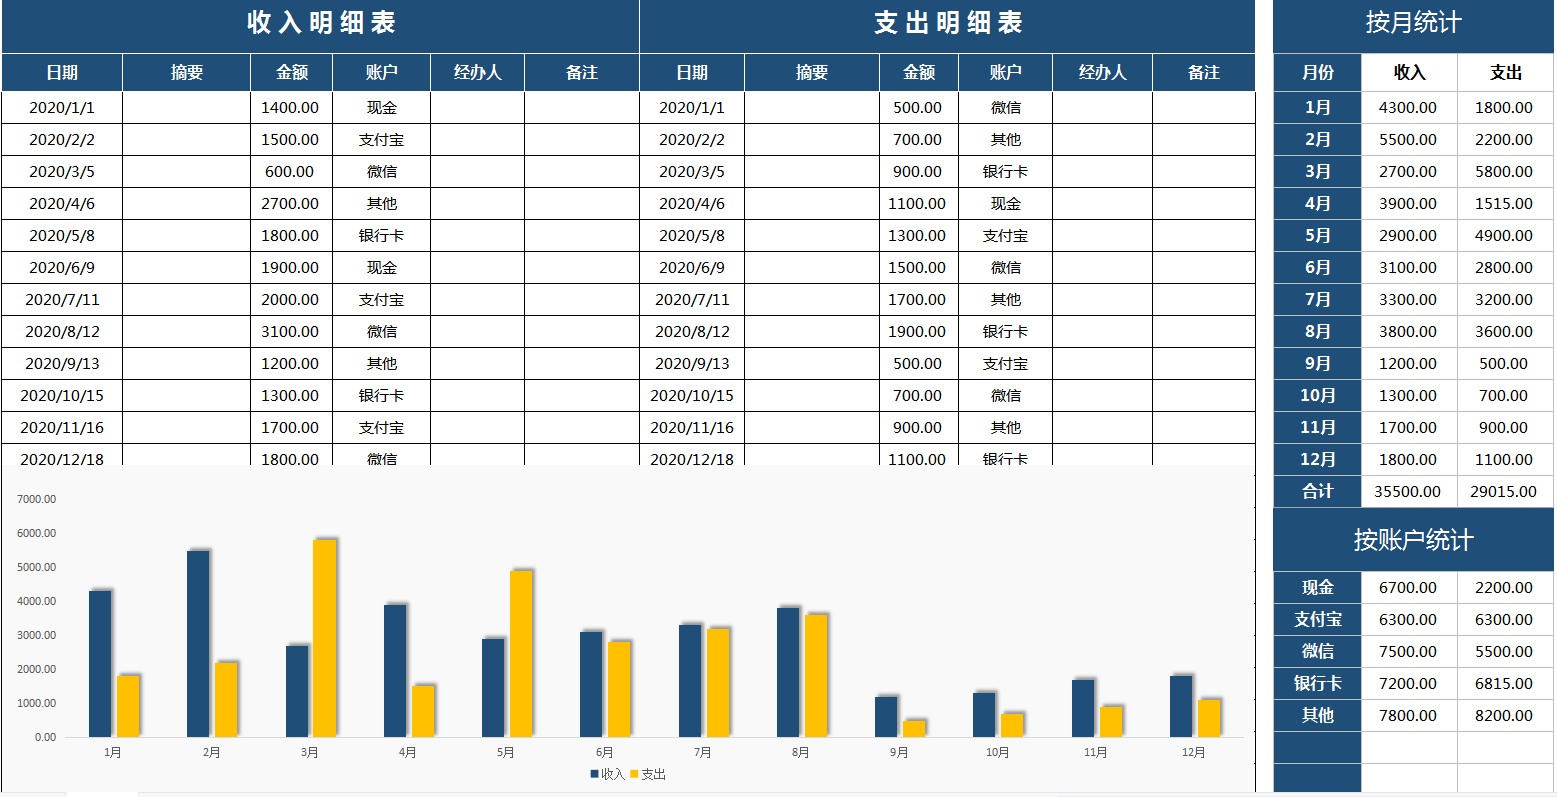Select the 1900.00 amount in expense row 2020/8/12
Screen dimensions: 1557x797
click(x=918, y=331)
